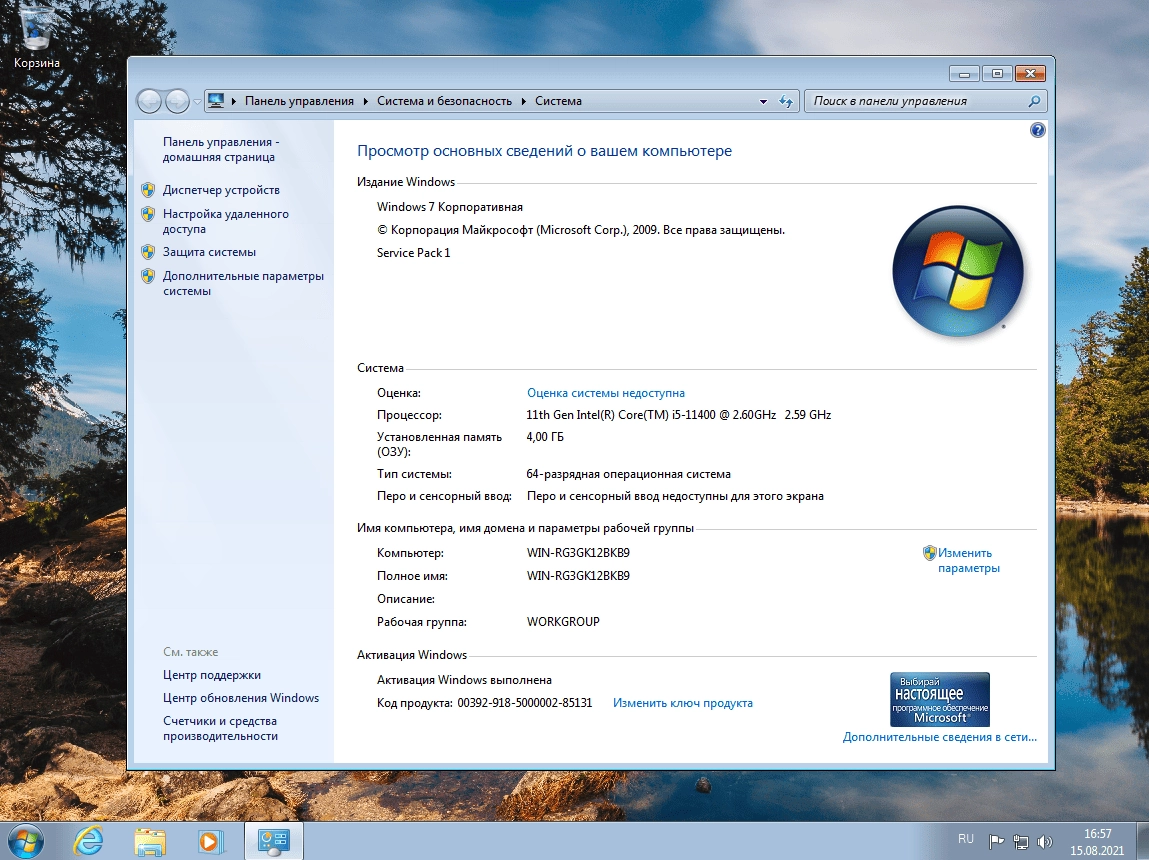Open Диспетчер устройств link
This screenshot has height=860, width=1149.
[221, 190]
